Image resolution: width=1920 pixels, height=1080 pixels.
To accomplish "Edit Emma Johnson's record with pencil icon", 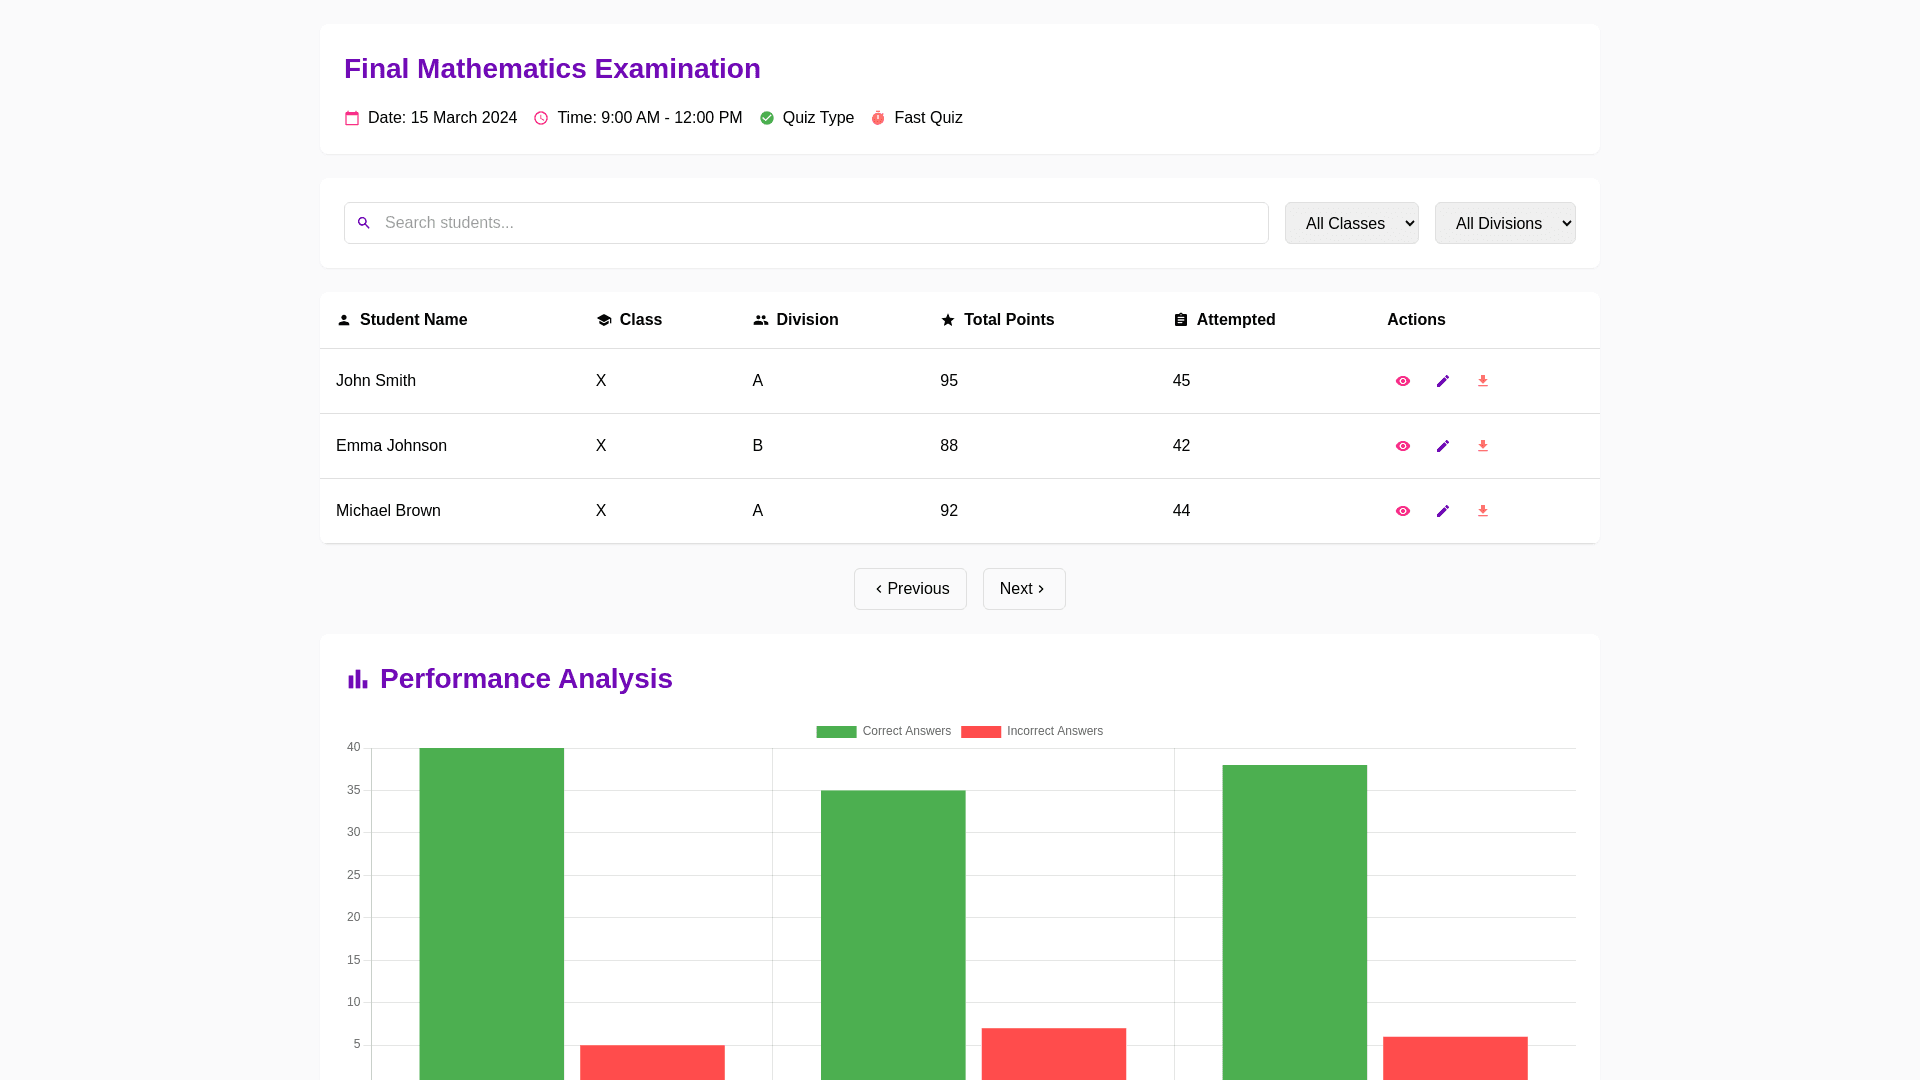I will pyautogui.click(x=1442, y=446).
